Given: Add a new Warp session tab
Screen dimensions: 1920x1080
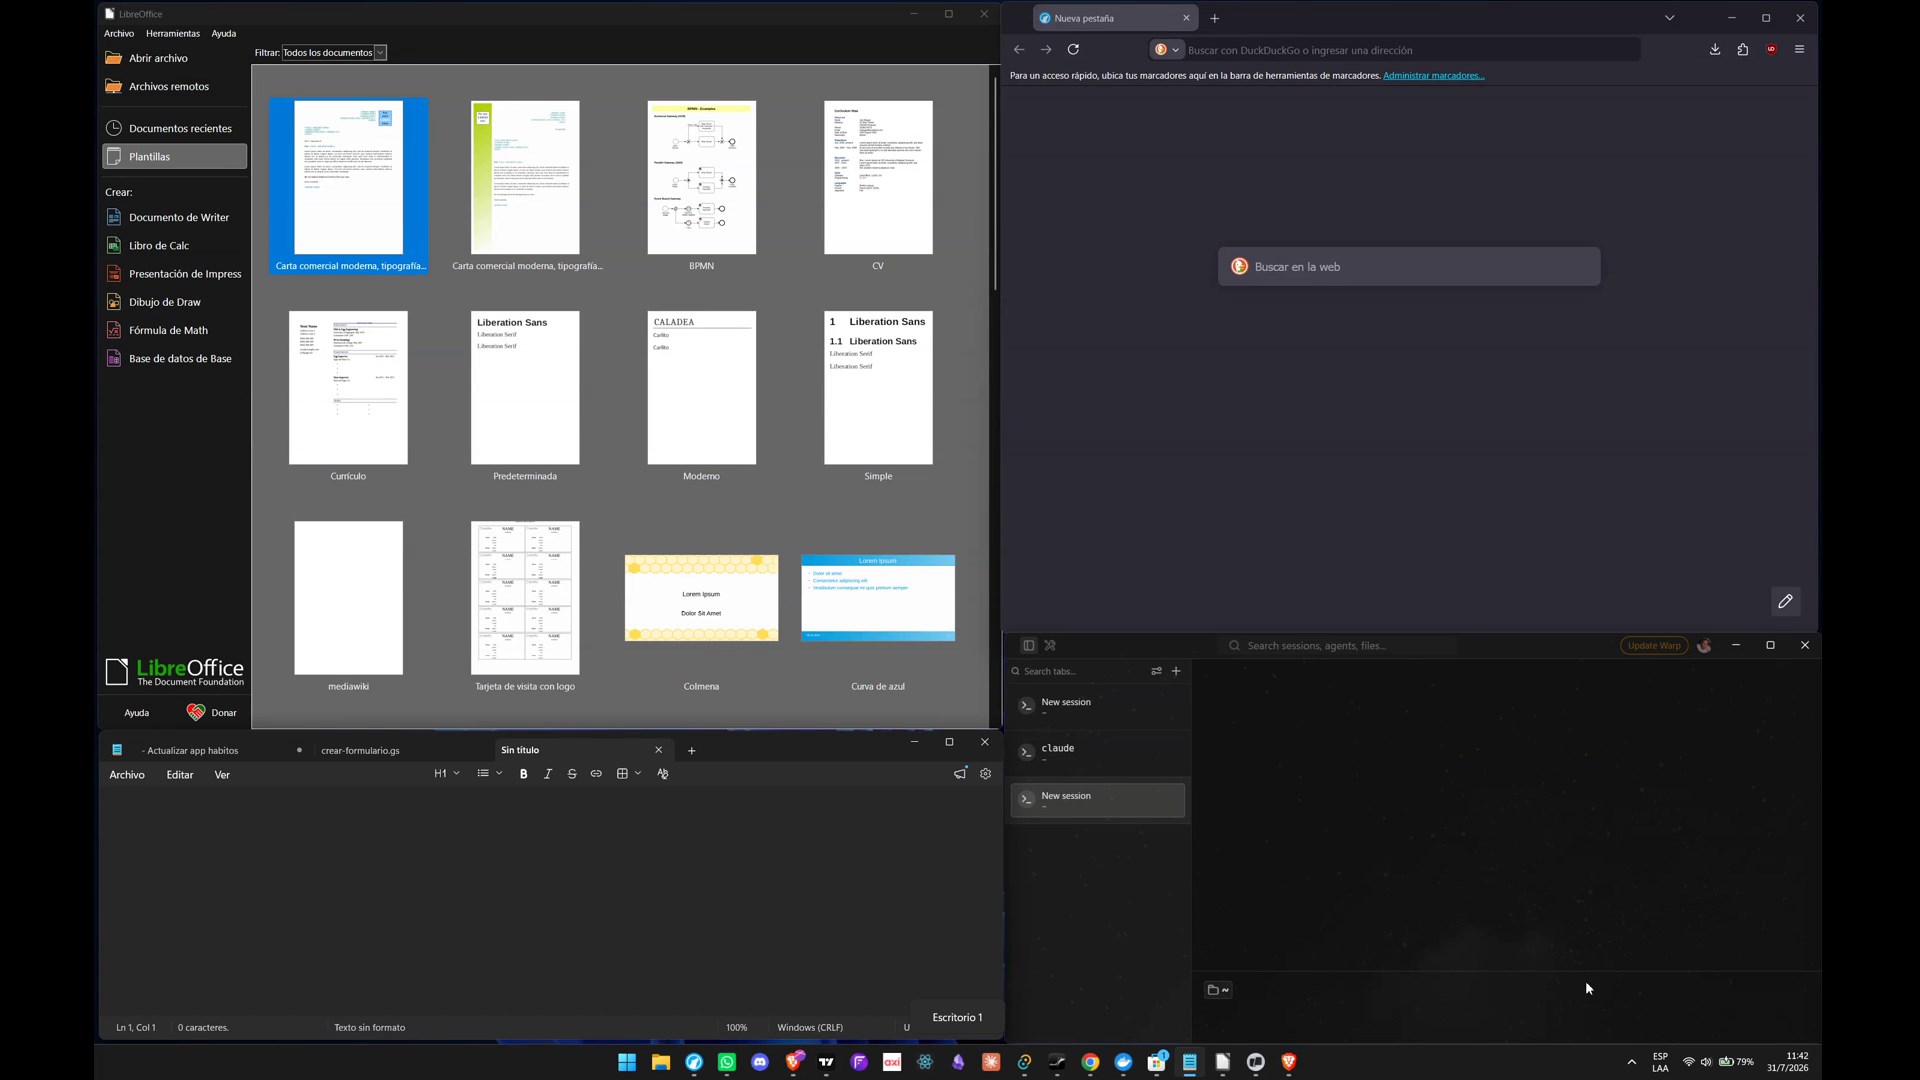Looking at the screenshot, I should point(1176,672).
